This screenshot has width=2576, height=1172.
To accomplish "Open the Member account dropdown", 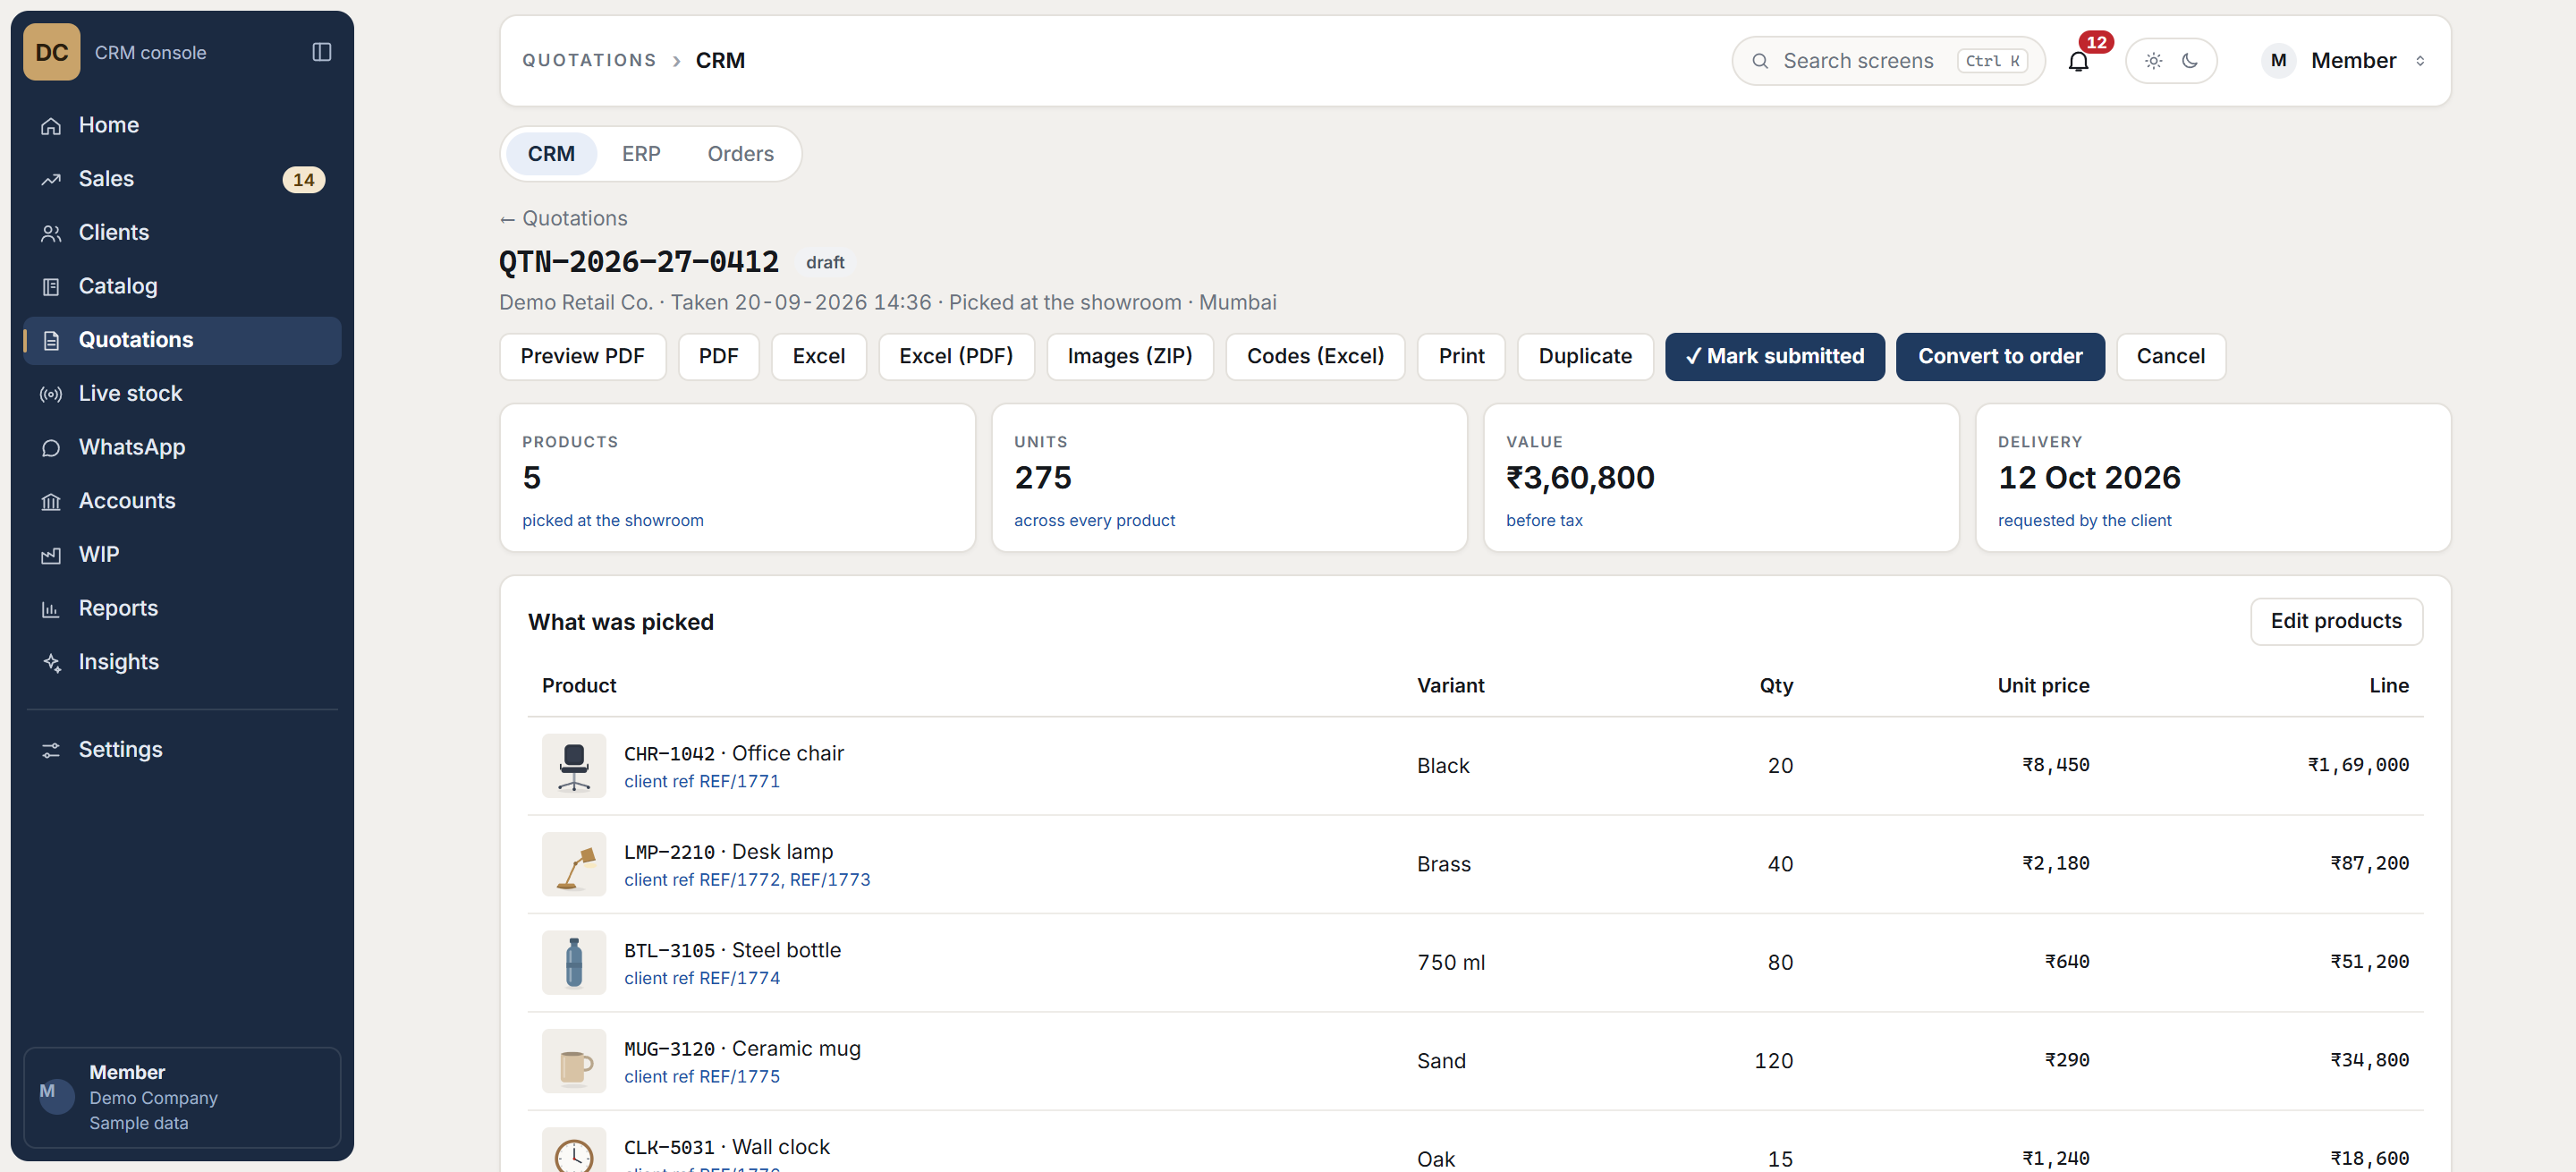I will (2344, 61).
